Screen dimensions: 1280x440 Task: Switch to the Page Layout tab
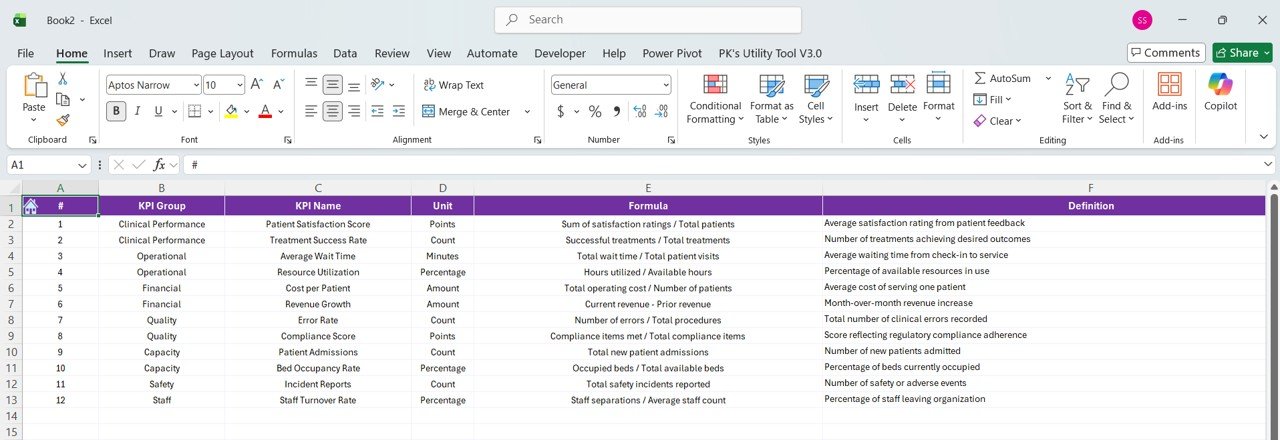point(223,53)
